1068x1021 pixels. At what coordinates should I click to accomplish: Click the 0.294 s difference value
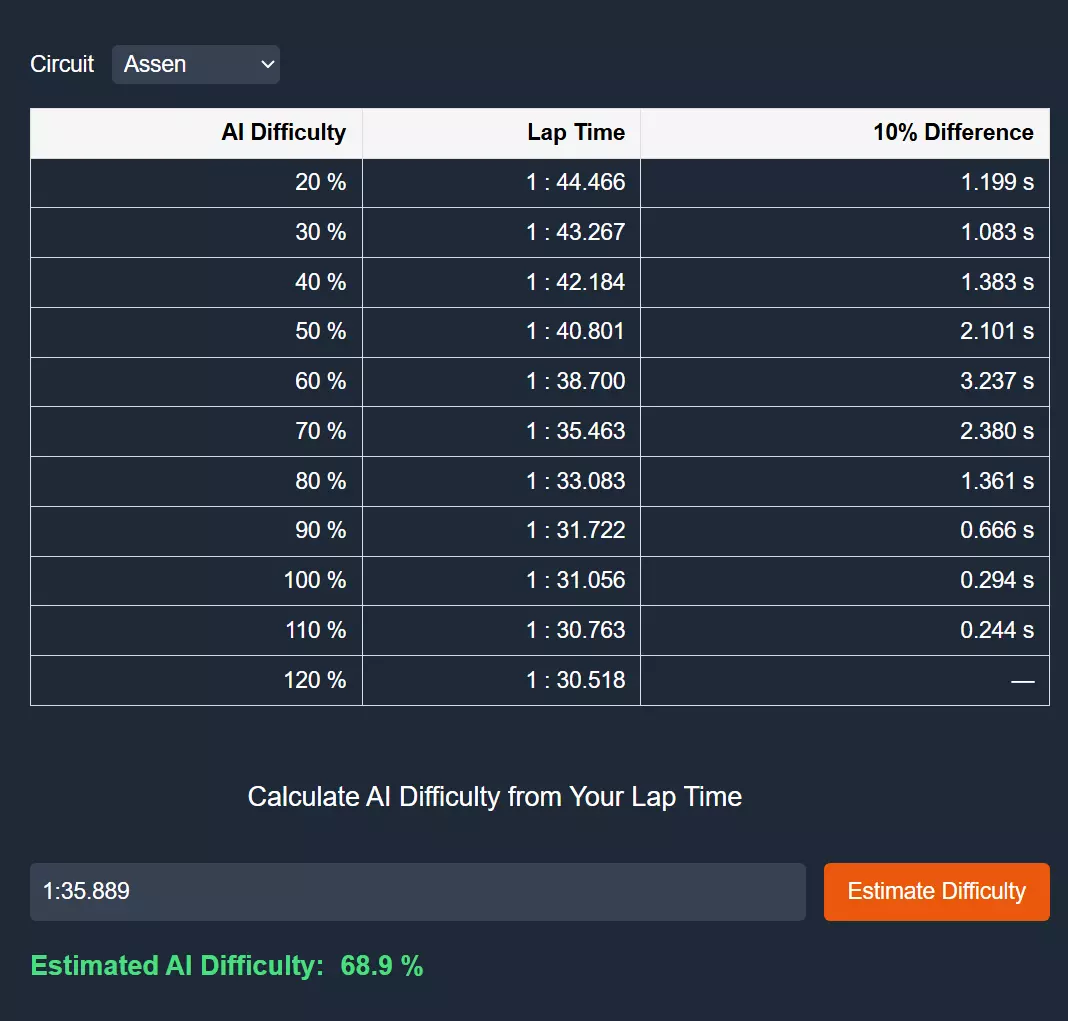point(997,580)
